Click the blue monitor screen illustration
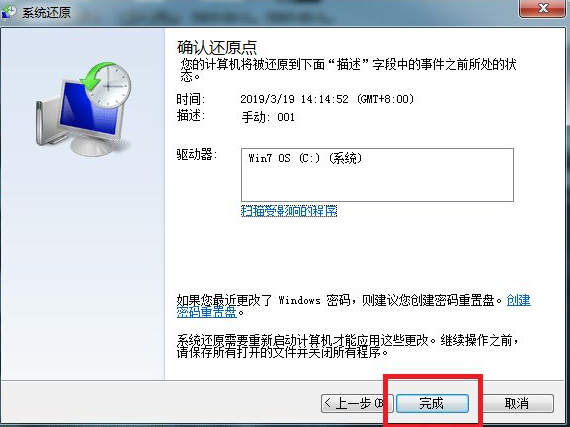Image resolution: width=570 pixels, height=427 pixels. point(89,111)
